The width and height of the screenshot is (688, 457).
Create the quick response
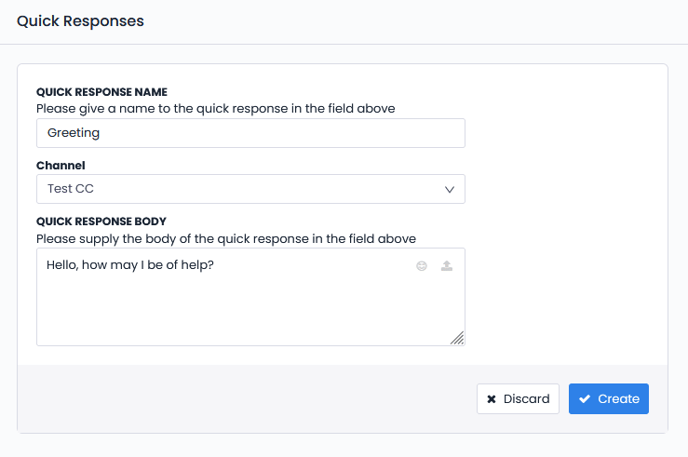pyautogui.click(x=609, y=399)
